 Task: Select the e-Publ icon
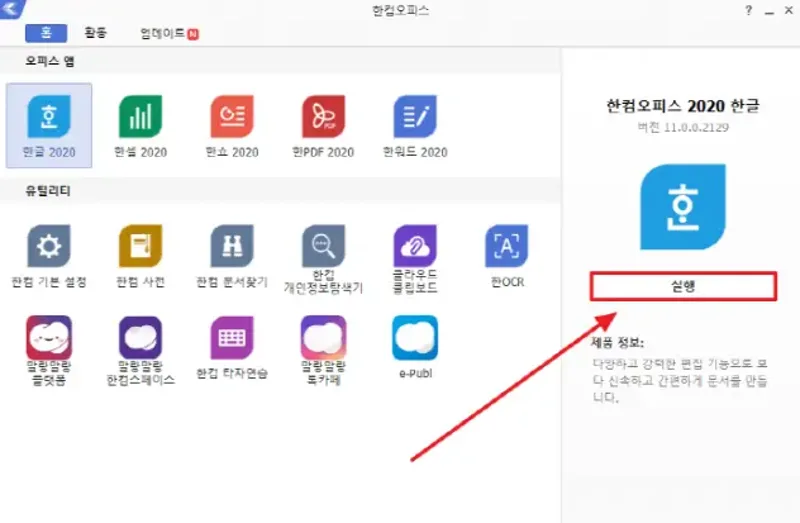pos(415,337)
